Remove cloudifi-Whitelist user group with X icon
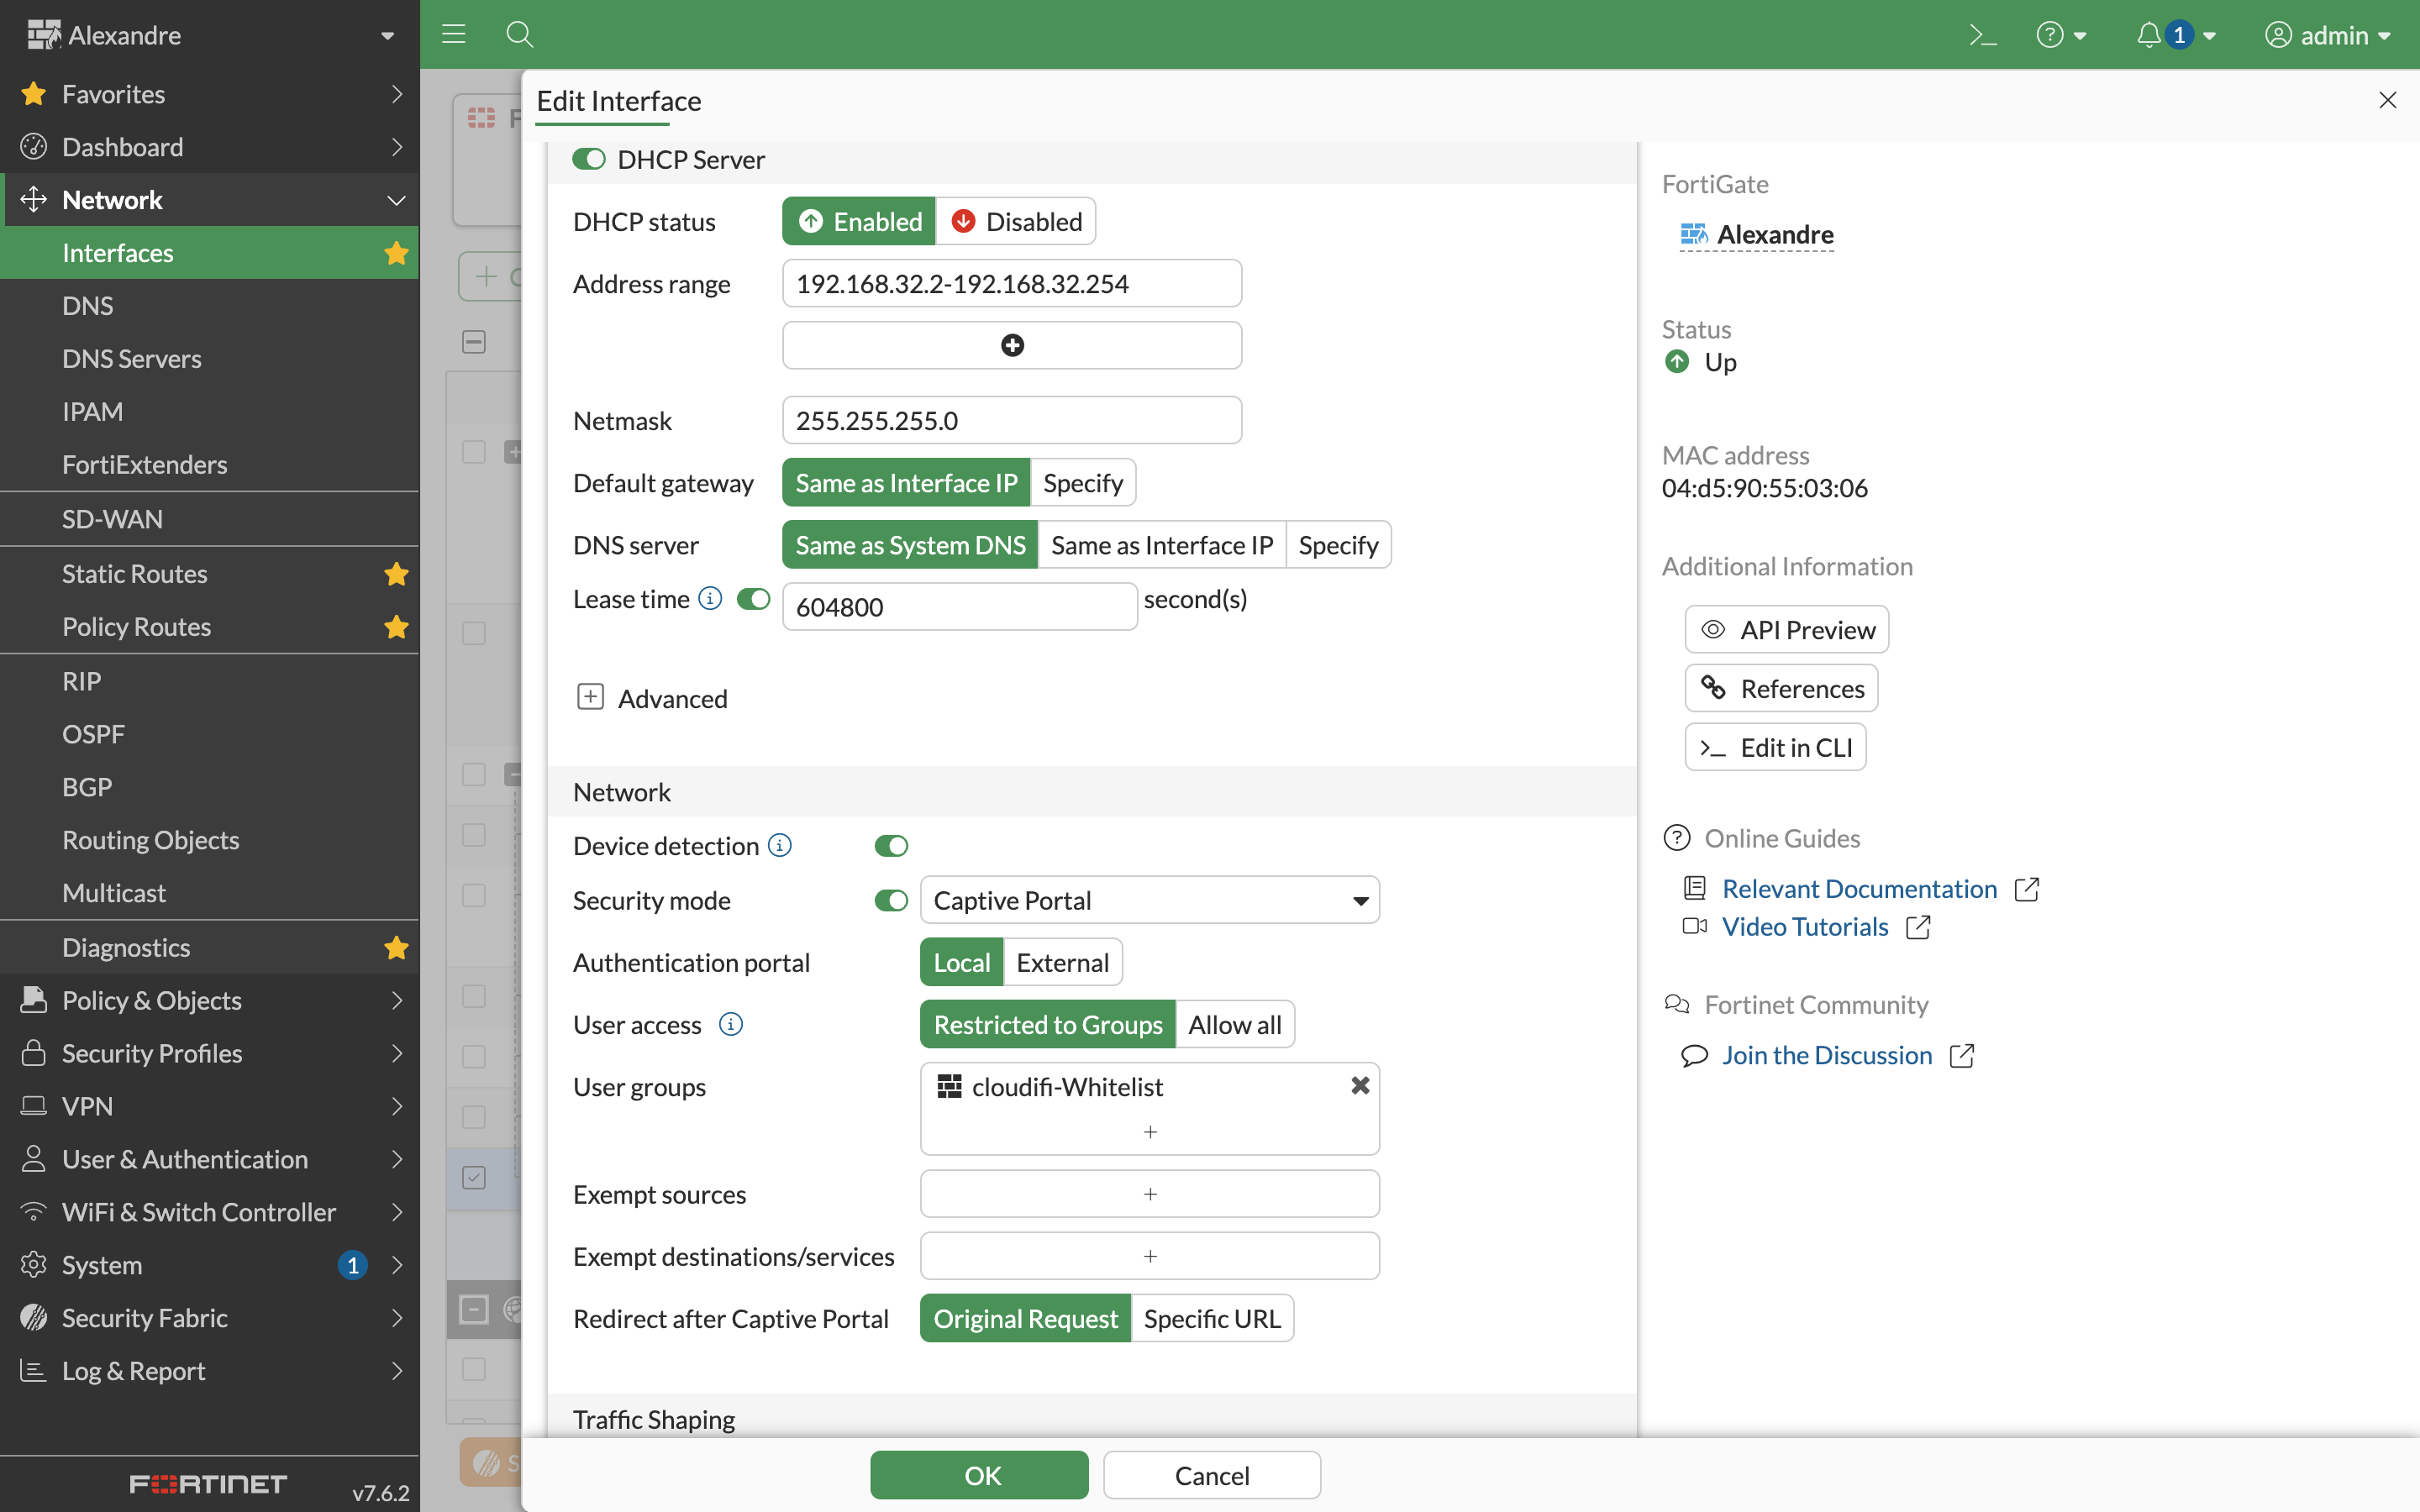This screenshot has height=1512, width=2420. point(1360,1086)
